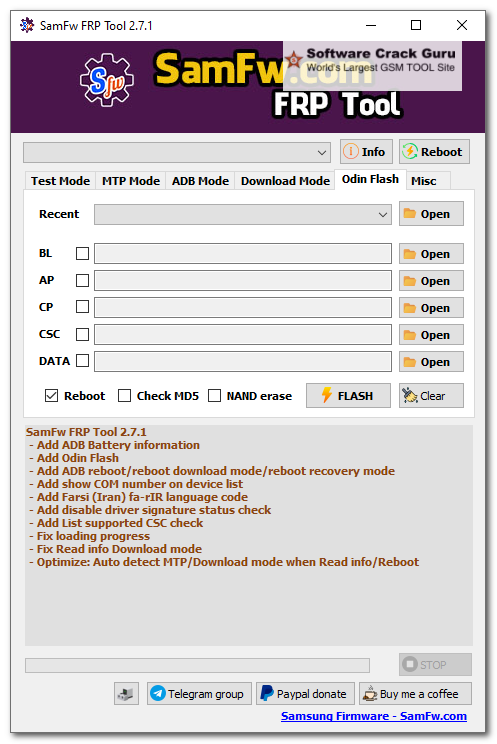Image resolution: width=497 pixels, height=744 pixels.
Task: Enable the DATA checkbox
Action: click(x=83, y=361)
